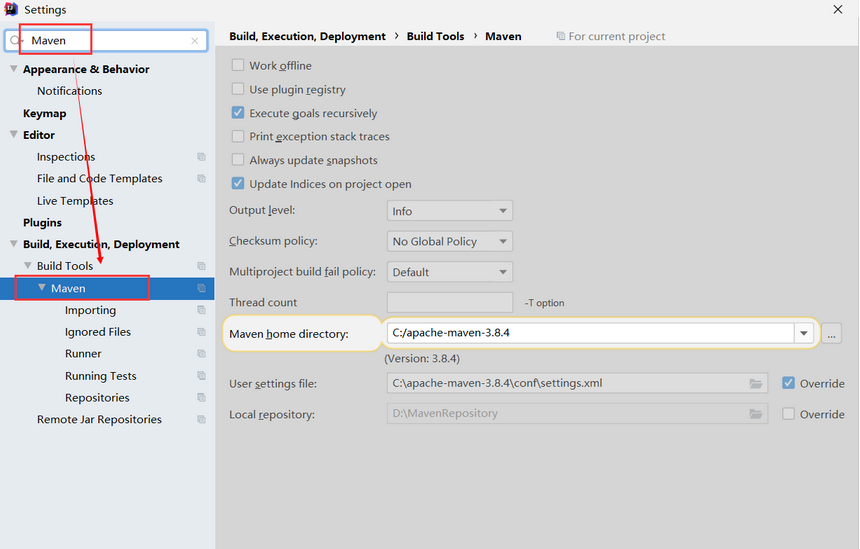Select Inspections under Editor

(x=66, y=157)
